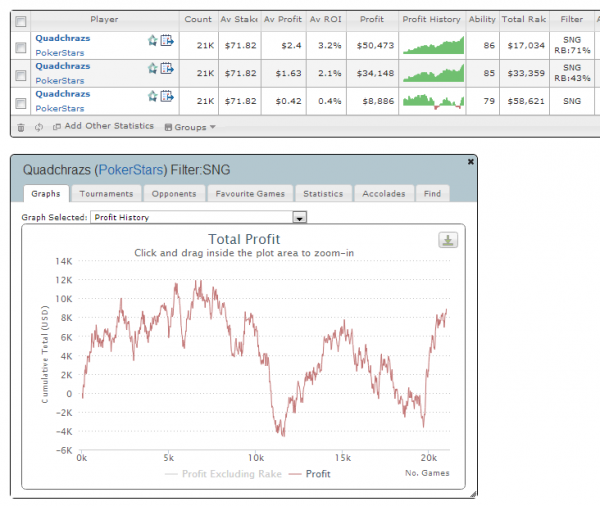Check the row with Av Profit $1.63
This screenshot has height=506, width=600.
[x=21, y=75]
